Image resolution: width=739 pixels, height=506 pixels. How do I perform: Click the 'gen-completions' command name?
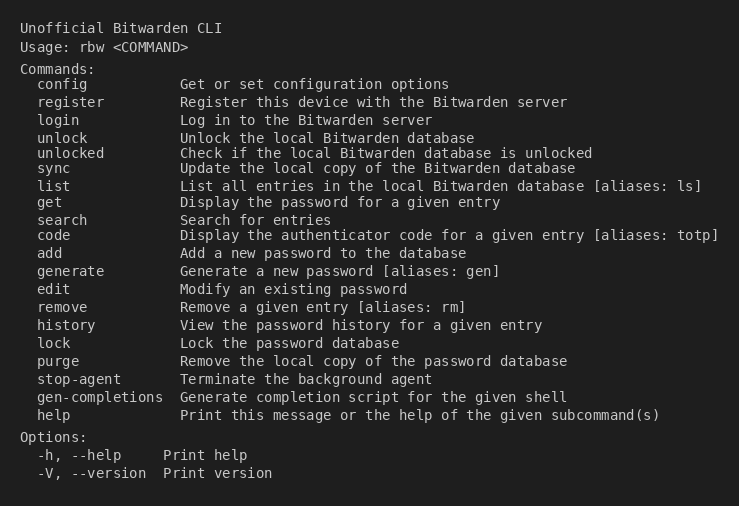pyautogui.click(x=100, y=397)
